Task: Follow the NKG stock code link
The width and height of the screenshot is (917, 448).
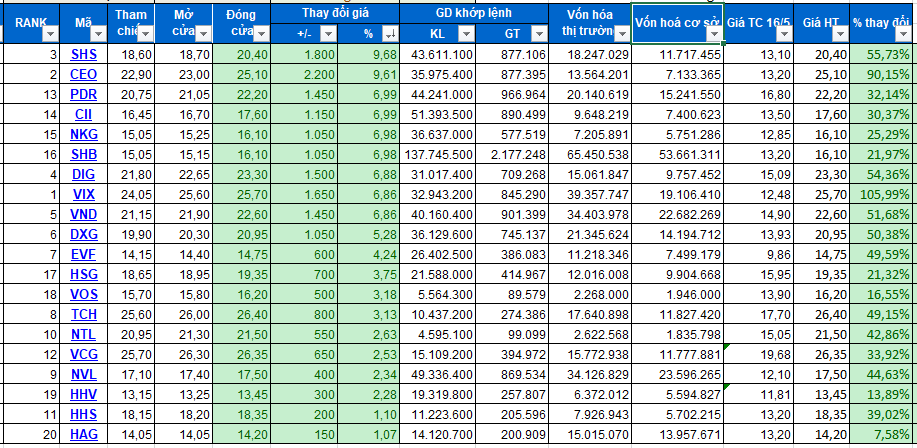Action: (x=84, y=134)
